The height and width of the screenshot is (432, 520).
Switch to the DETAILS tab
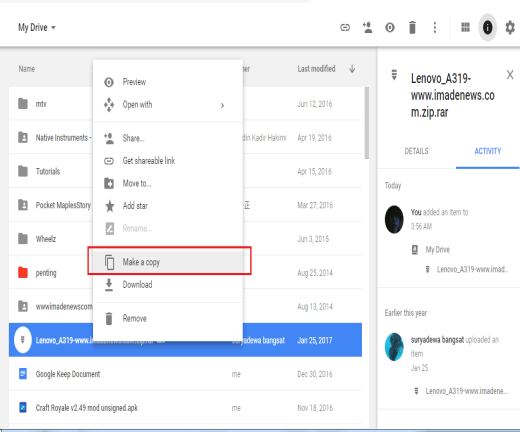pyautogui.click(x=416, y=151)
